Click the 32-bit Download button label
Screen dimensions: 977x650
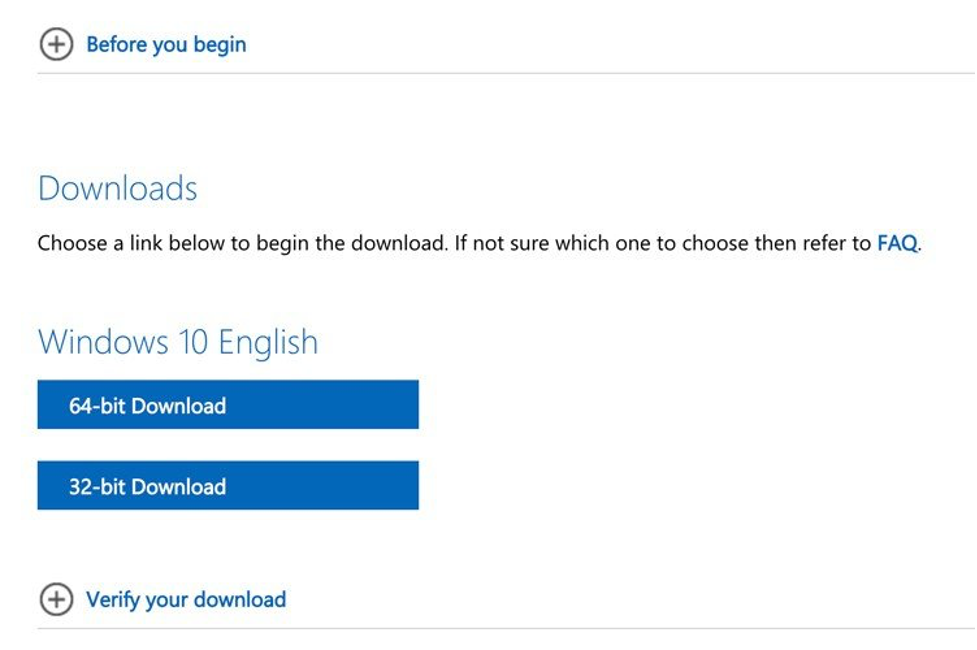pyautogui.click(x=148, y=487)
